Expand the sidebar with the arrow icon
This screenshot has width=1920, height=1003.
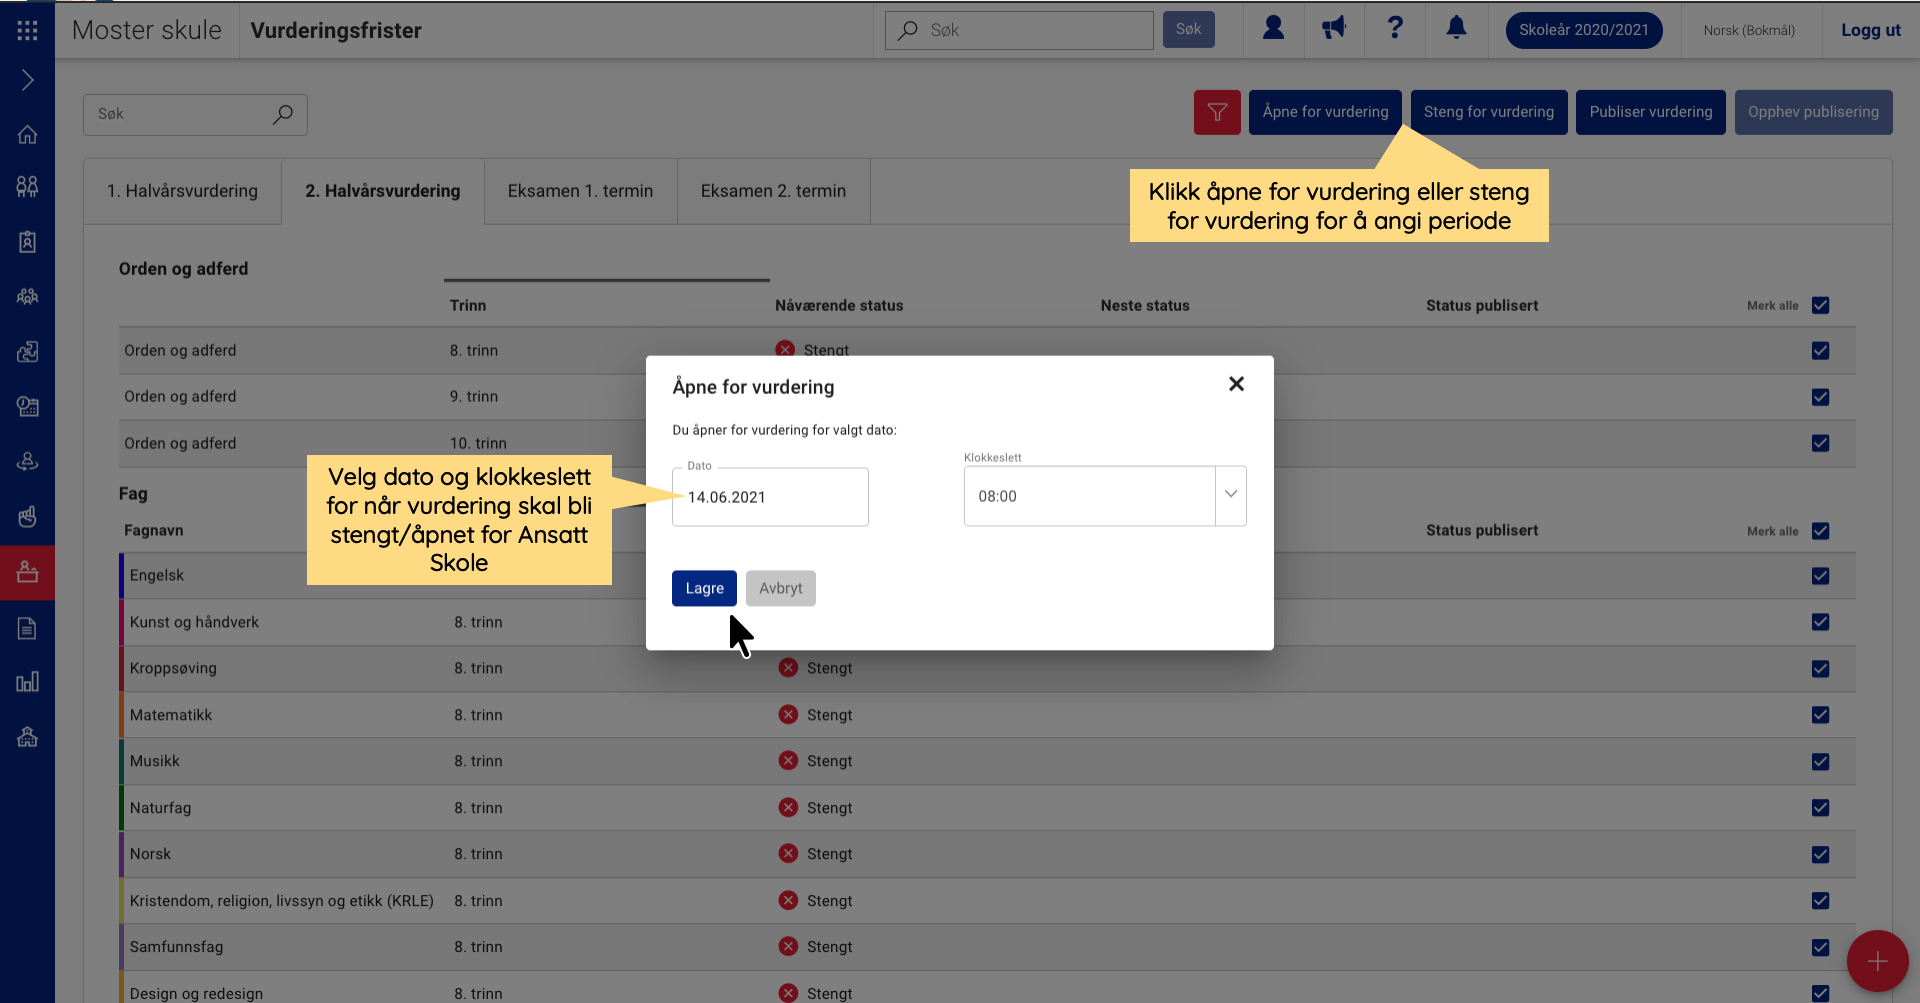pyautogui.click(x=27, y=80)
